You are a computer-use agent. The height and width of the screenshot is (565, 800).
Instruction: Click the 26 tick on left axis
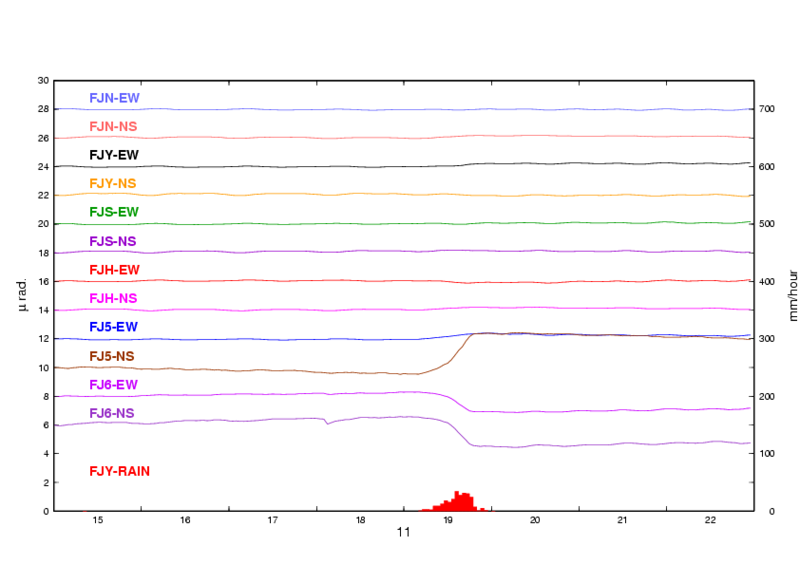[x=43, y=138]
